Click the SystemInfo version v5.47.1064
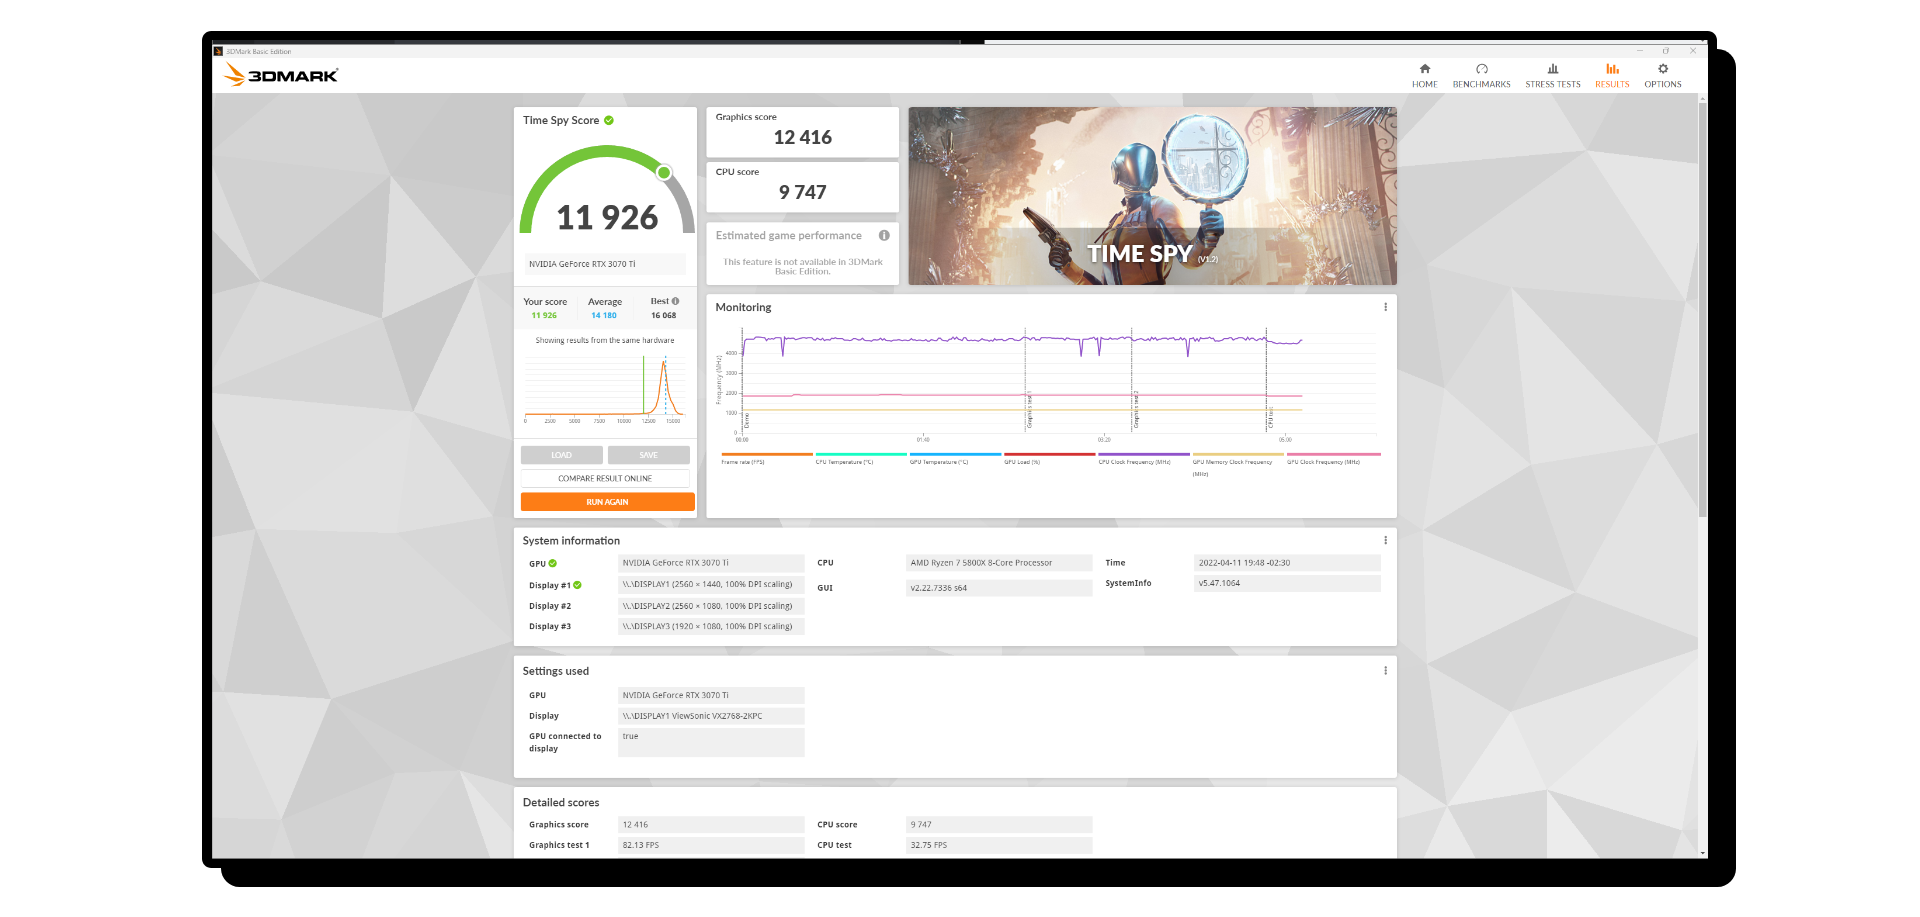 click(x=1287, y=583)
